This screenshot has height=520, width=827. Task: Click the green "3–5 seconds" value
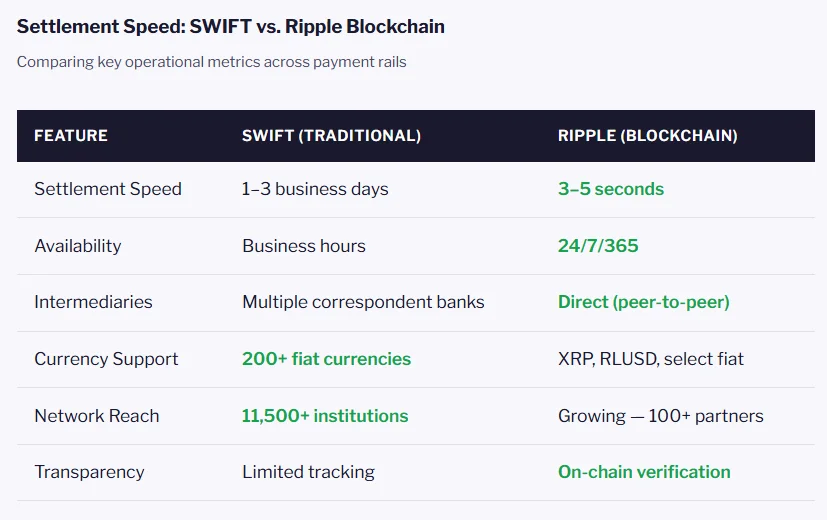(610, 189)
